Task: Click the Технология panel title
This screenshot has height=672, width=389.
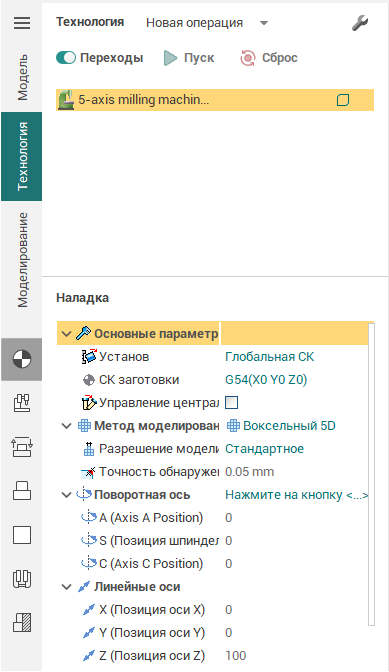Action: [x=90, y=22]
